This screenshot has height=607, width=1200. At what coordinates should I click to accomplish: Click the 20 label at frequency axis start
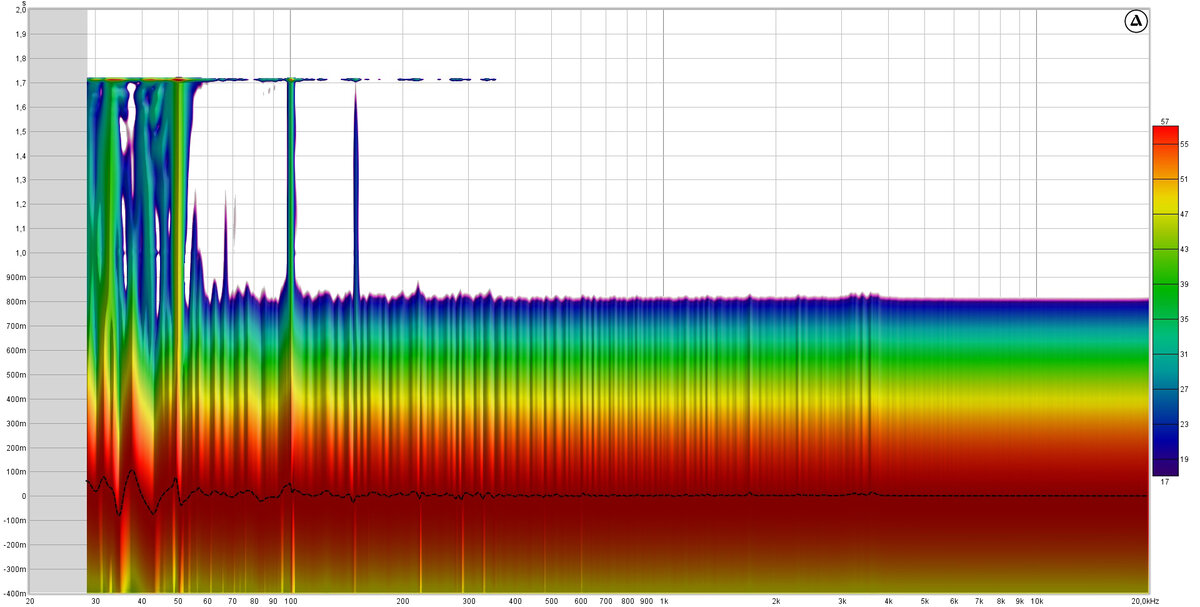30,601
